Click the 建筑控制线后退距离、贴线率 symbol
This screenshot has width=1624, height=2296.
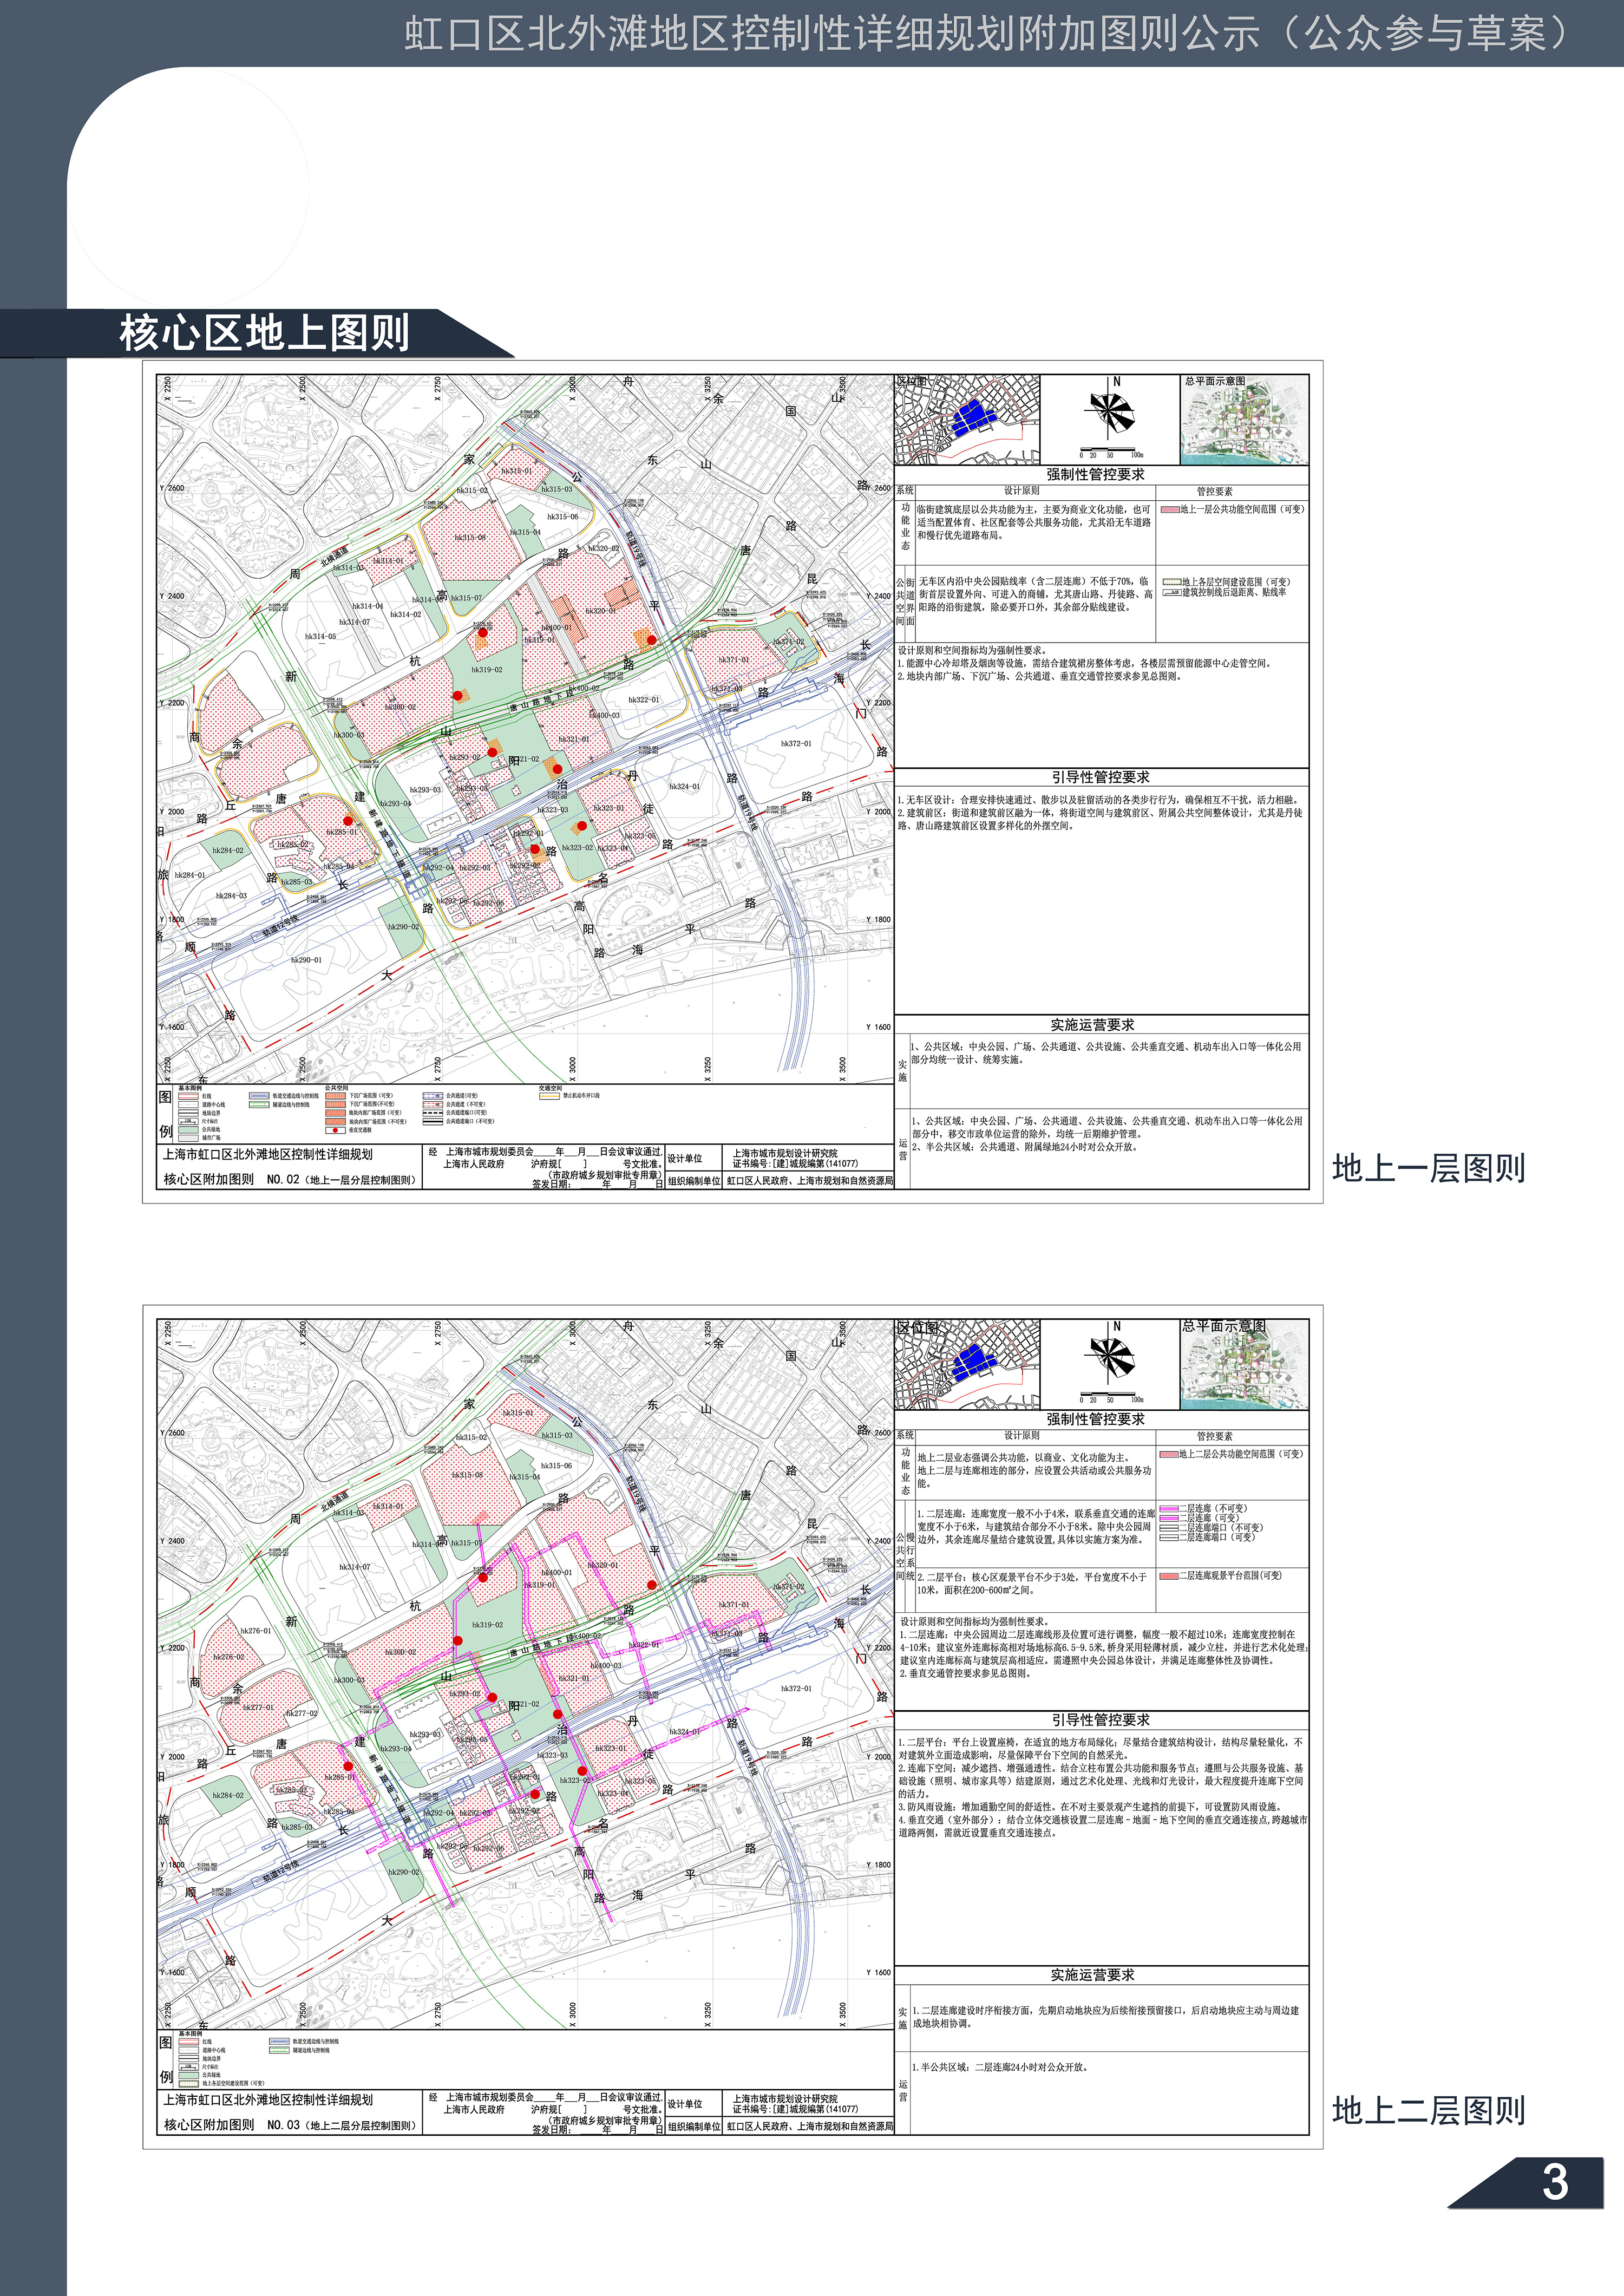(x=1172, y=593)
